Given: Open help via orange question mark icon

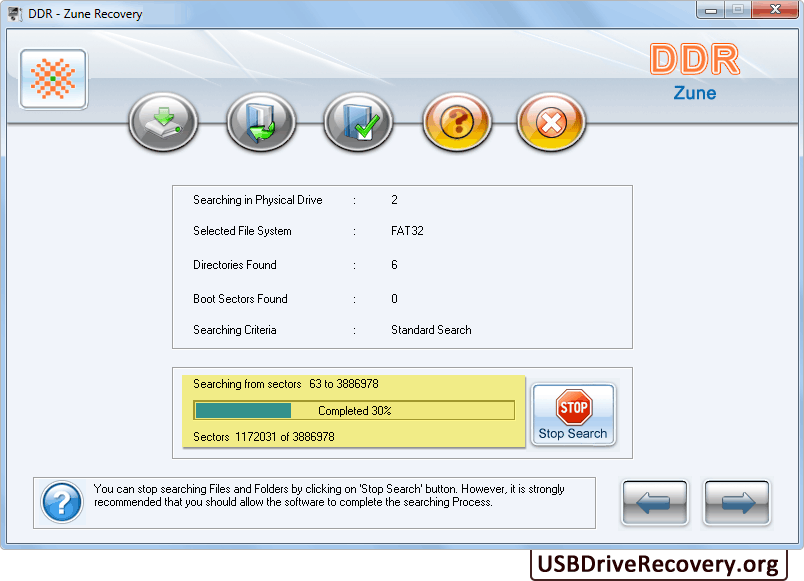Looking at the screenshot, I should pyautogui.click(x=457, y=122).
